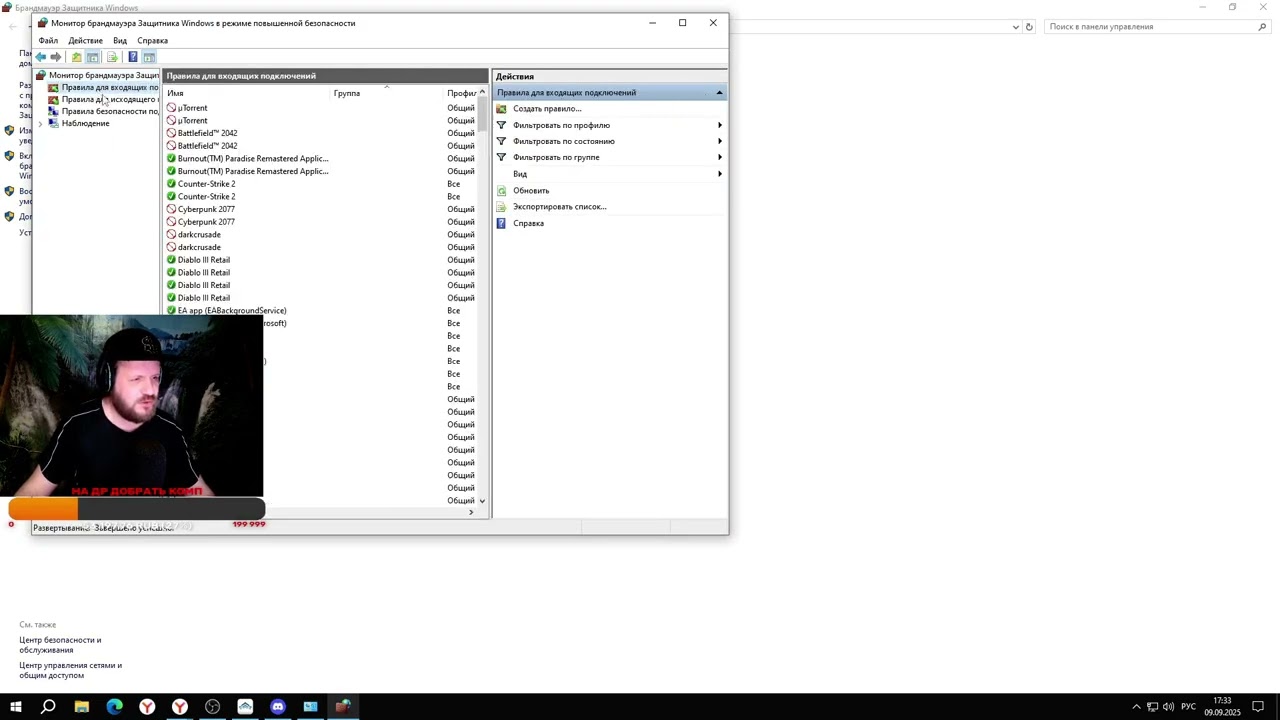Click the Back arrow in firewall toolbar

(x=41, y=57)
